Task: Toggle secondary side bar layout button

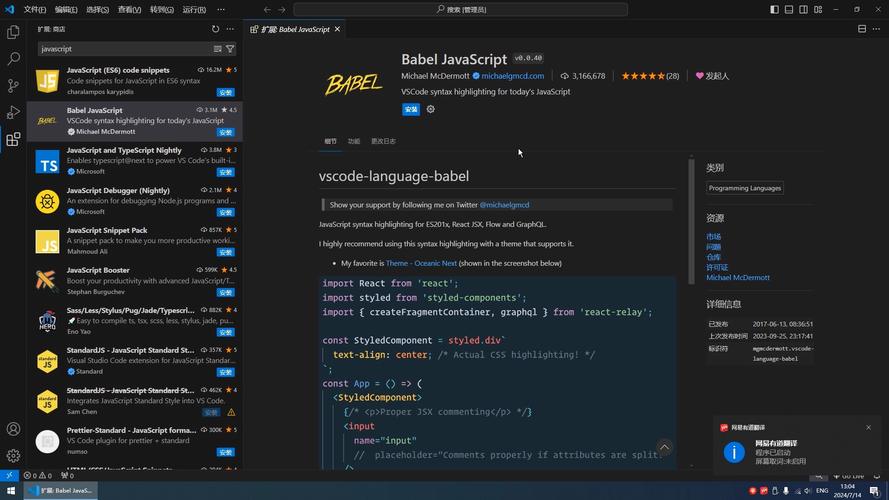Action: point(803,10)
